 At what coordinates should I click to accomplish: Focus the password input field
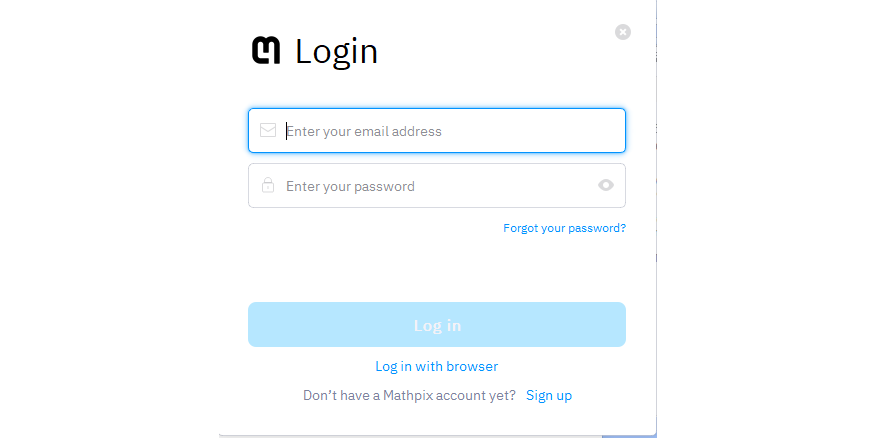(430, 185)
